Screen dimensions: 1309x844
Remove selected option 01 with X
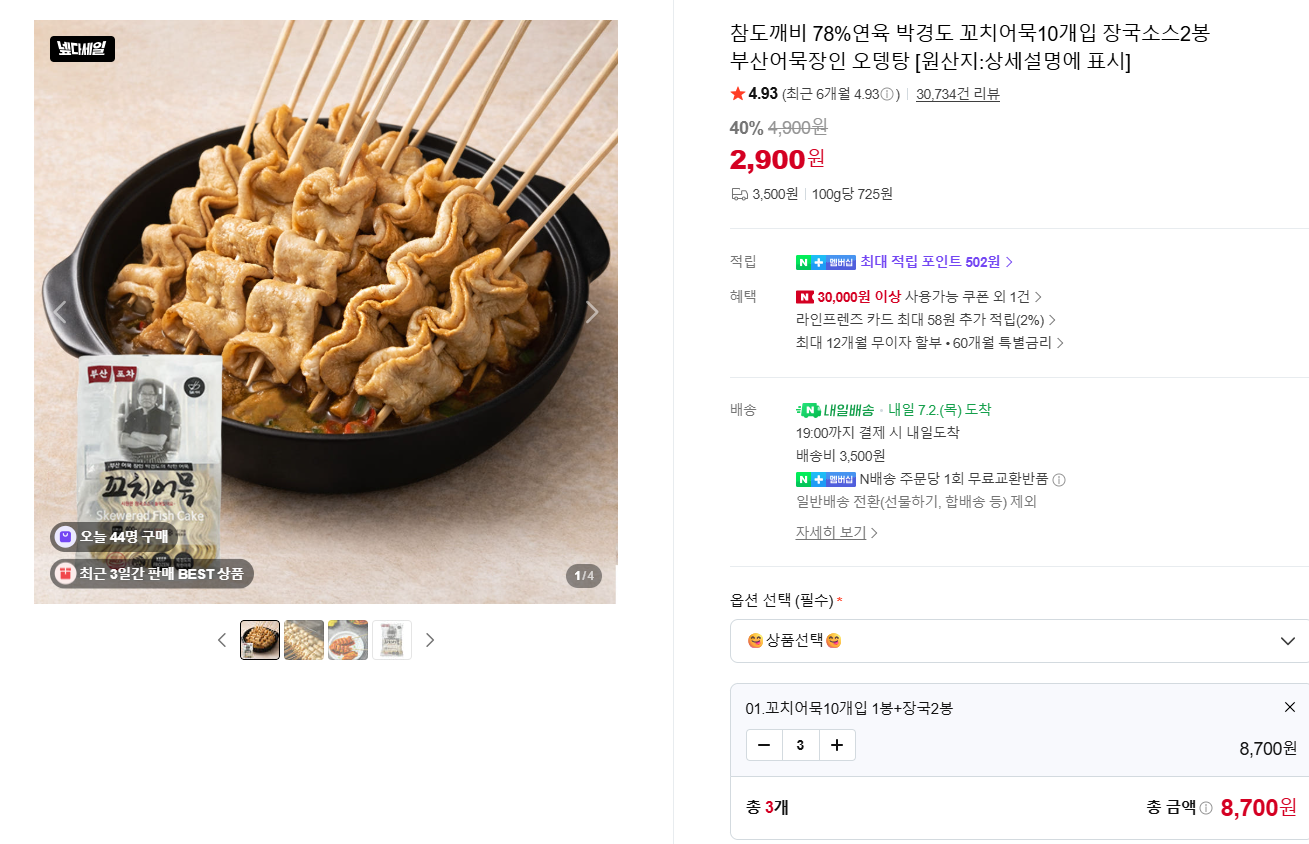(1289, 707)
